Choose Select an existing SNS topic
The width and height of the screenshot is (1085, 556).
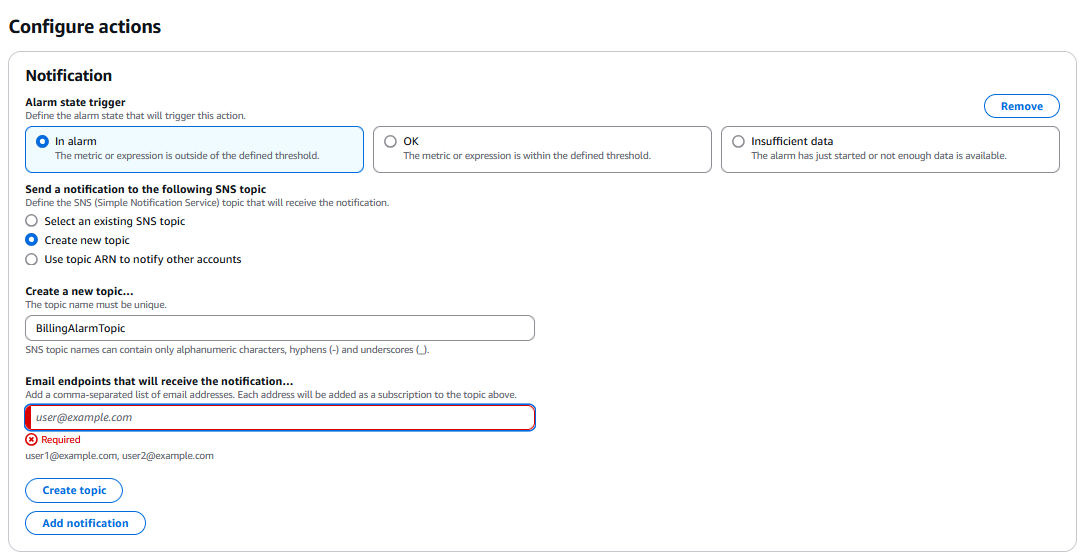[x=32, y=221]
